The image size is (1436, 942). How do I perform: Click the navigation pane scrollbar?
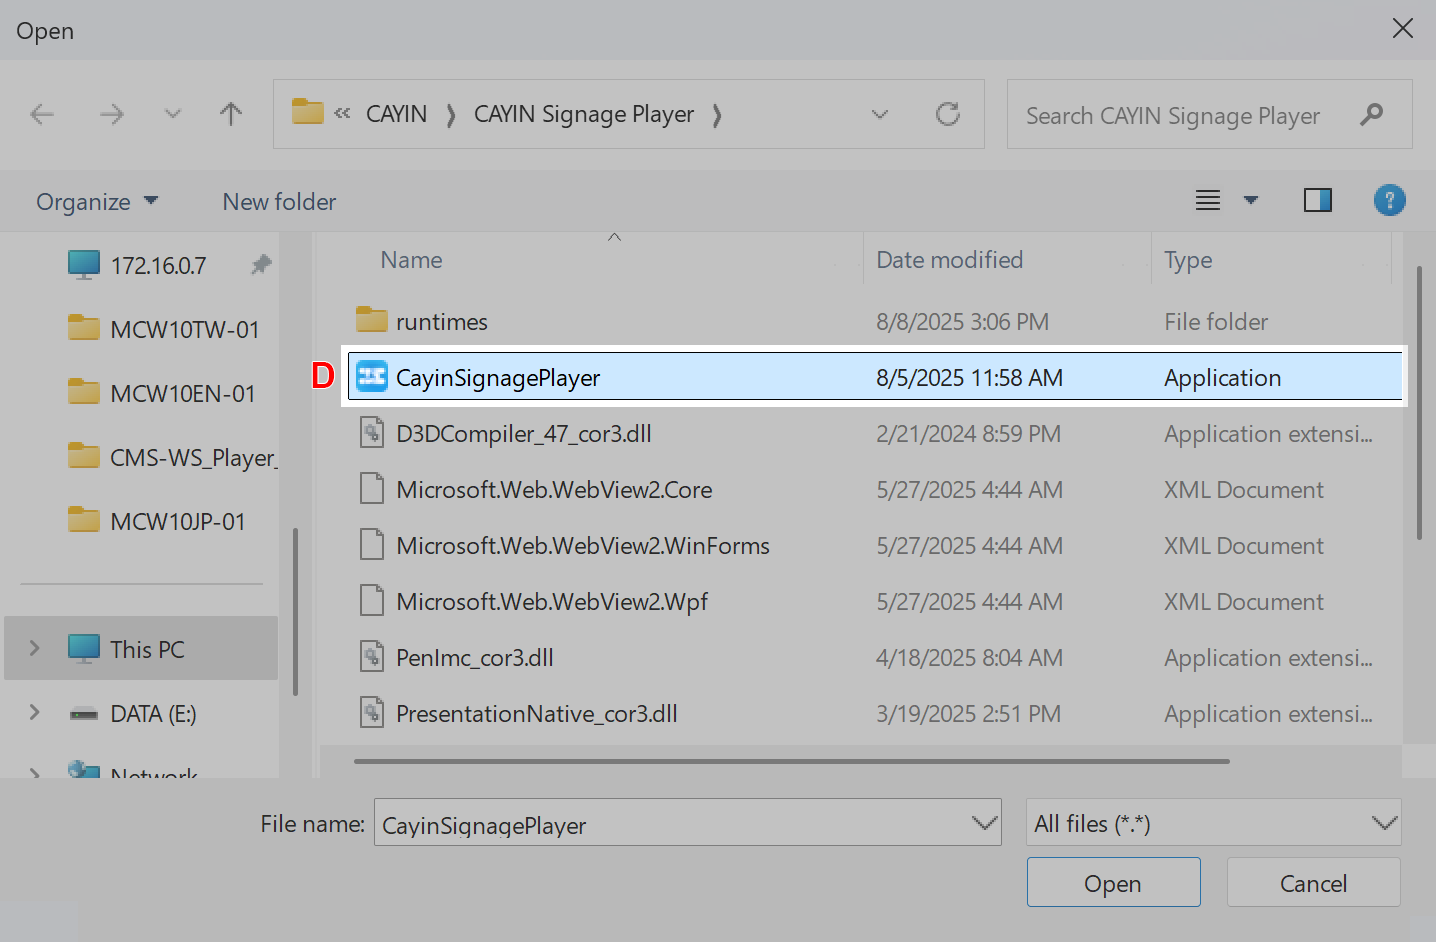pos(295,611)
